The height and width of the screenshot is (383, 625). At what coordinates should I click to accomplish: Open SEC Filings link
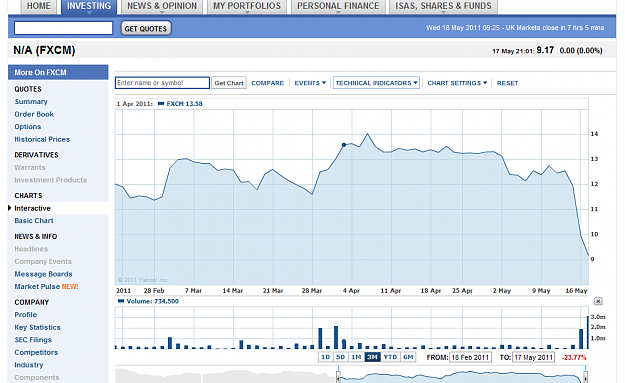33,340
